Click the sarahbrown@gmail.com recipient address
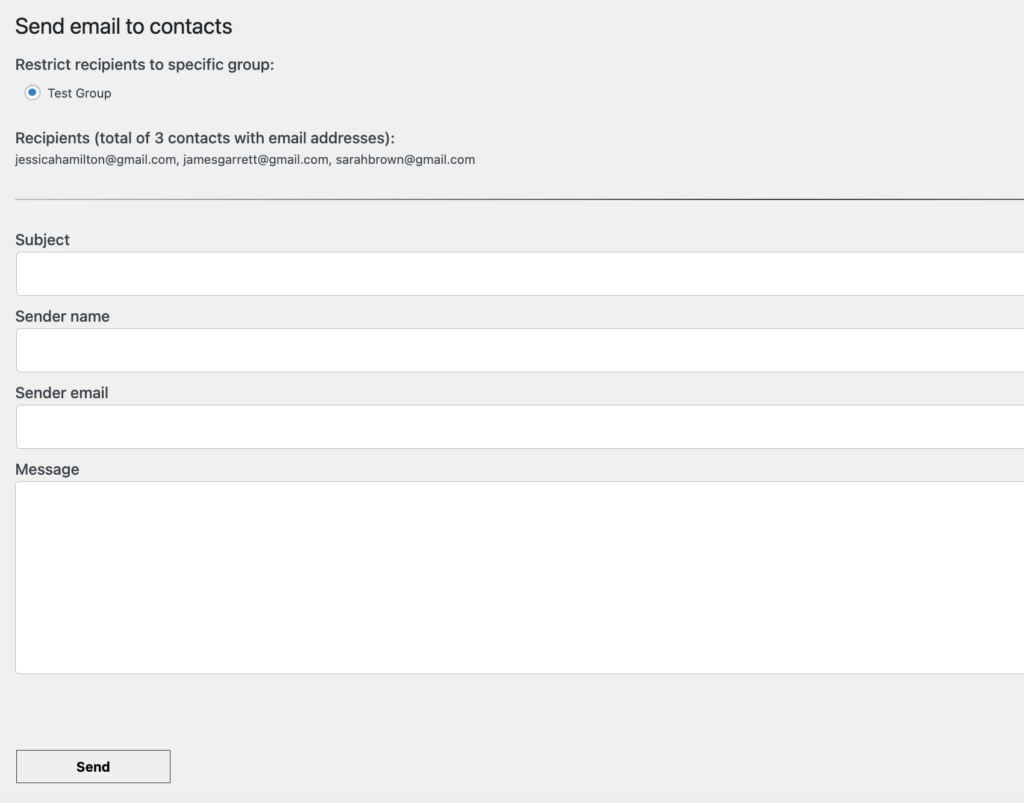1024x803 pixels. [405, 159]
